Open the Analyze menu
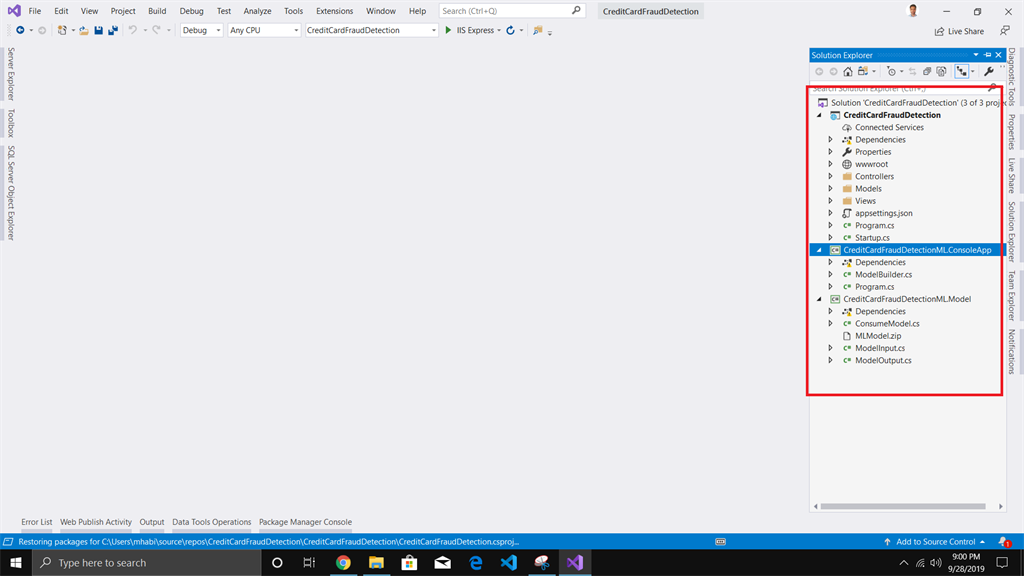 [257, 11]
